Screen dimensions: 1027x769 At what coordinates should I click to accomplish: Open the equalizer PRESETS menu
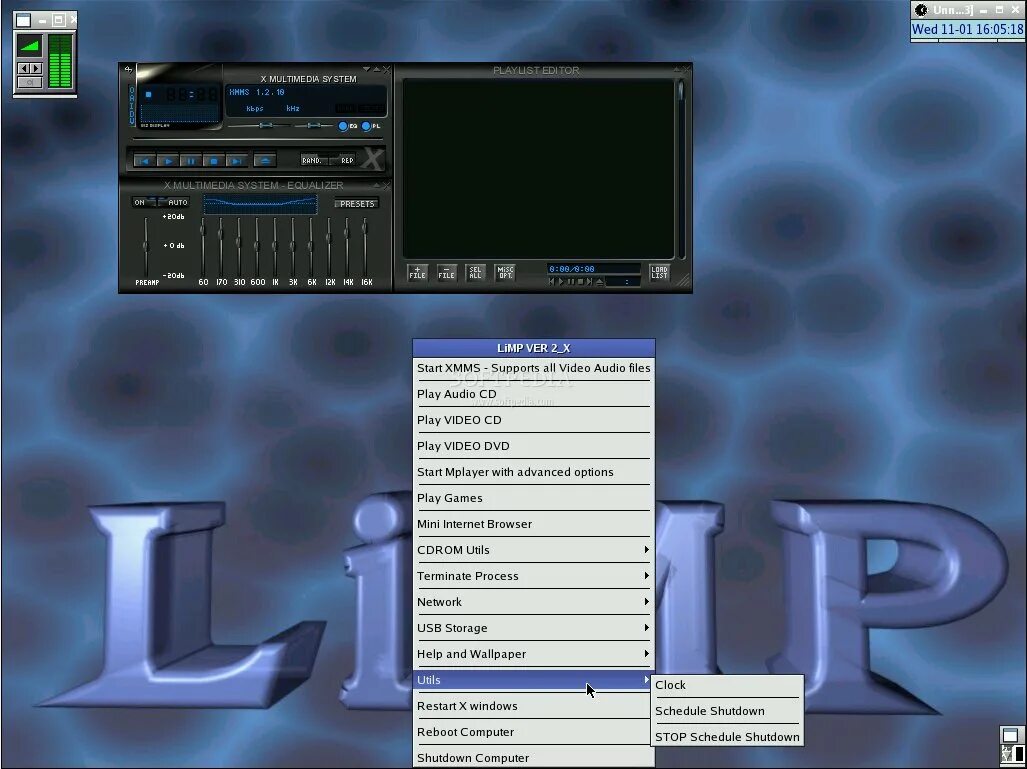357,204
